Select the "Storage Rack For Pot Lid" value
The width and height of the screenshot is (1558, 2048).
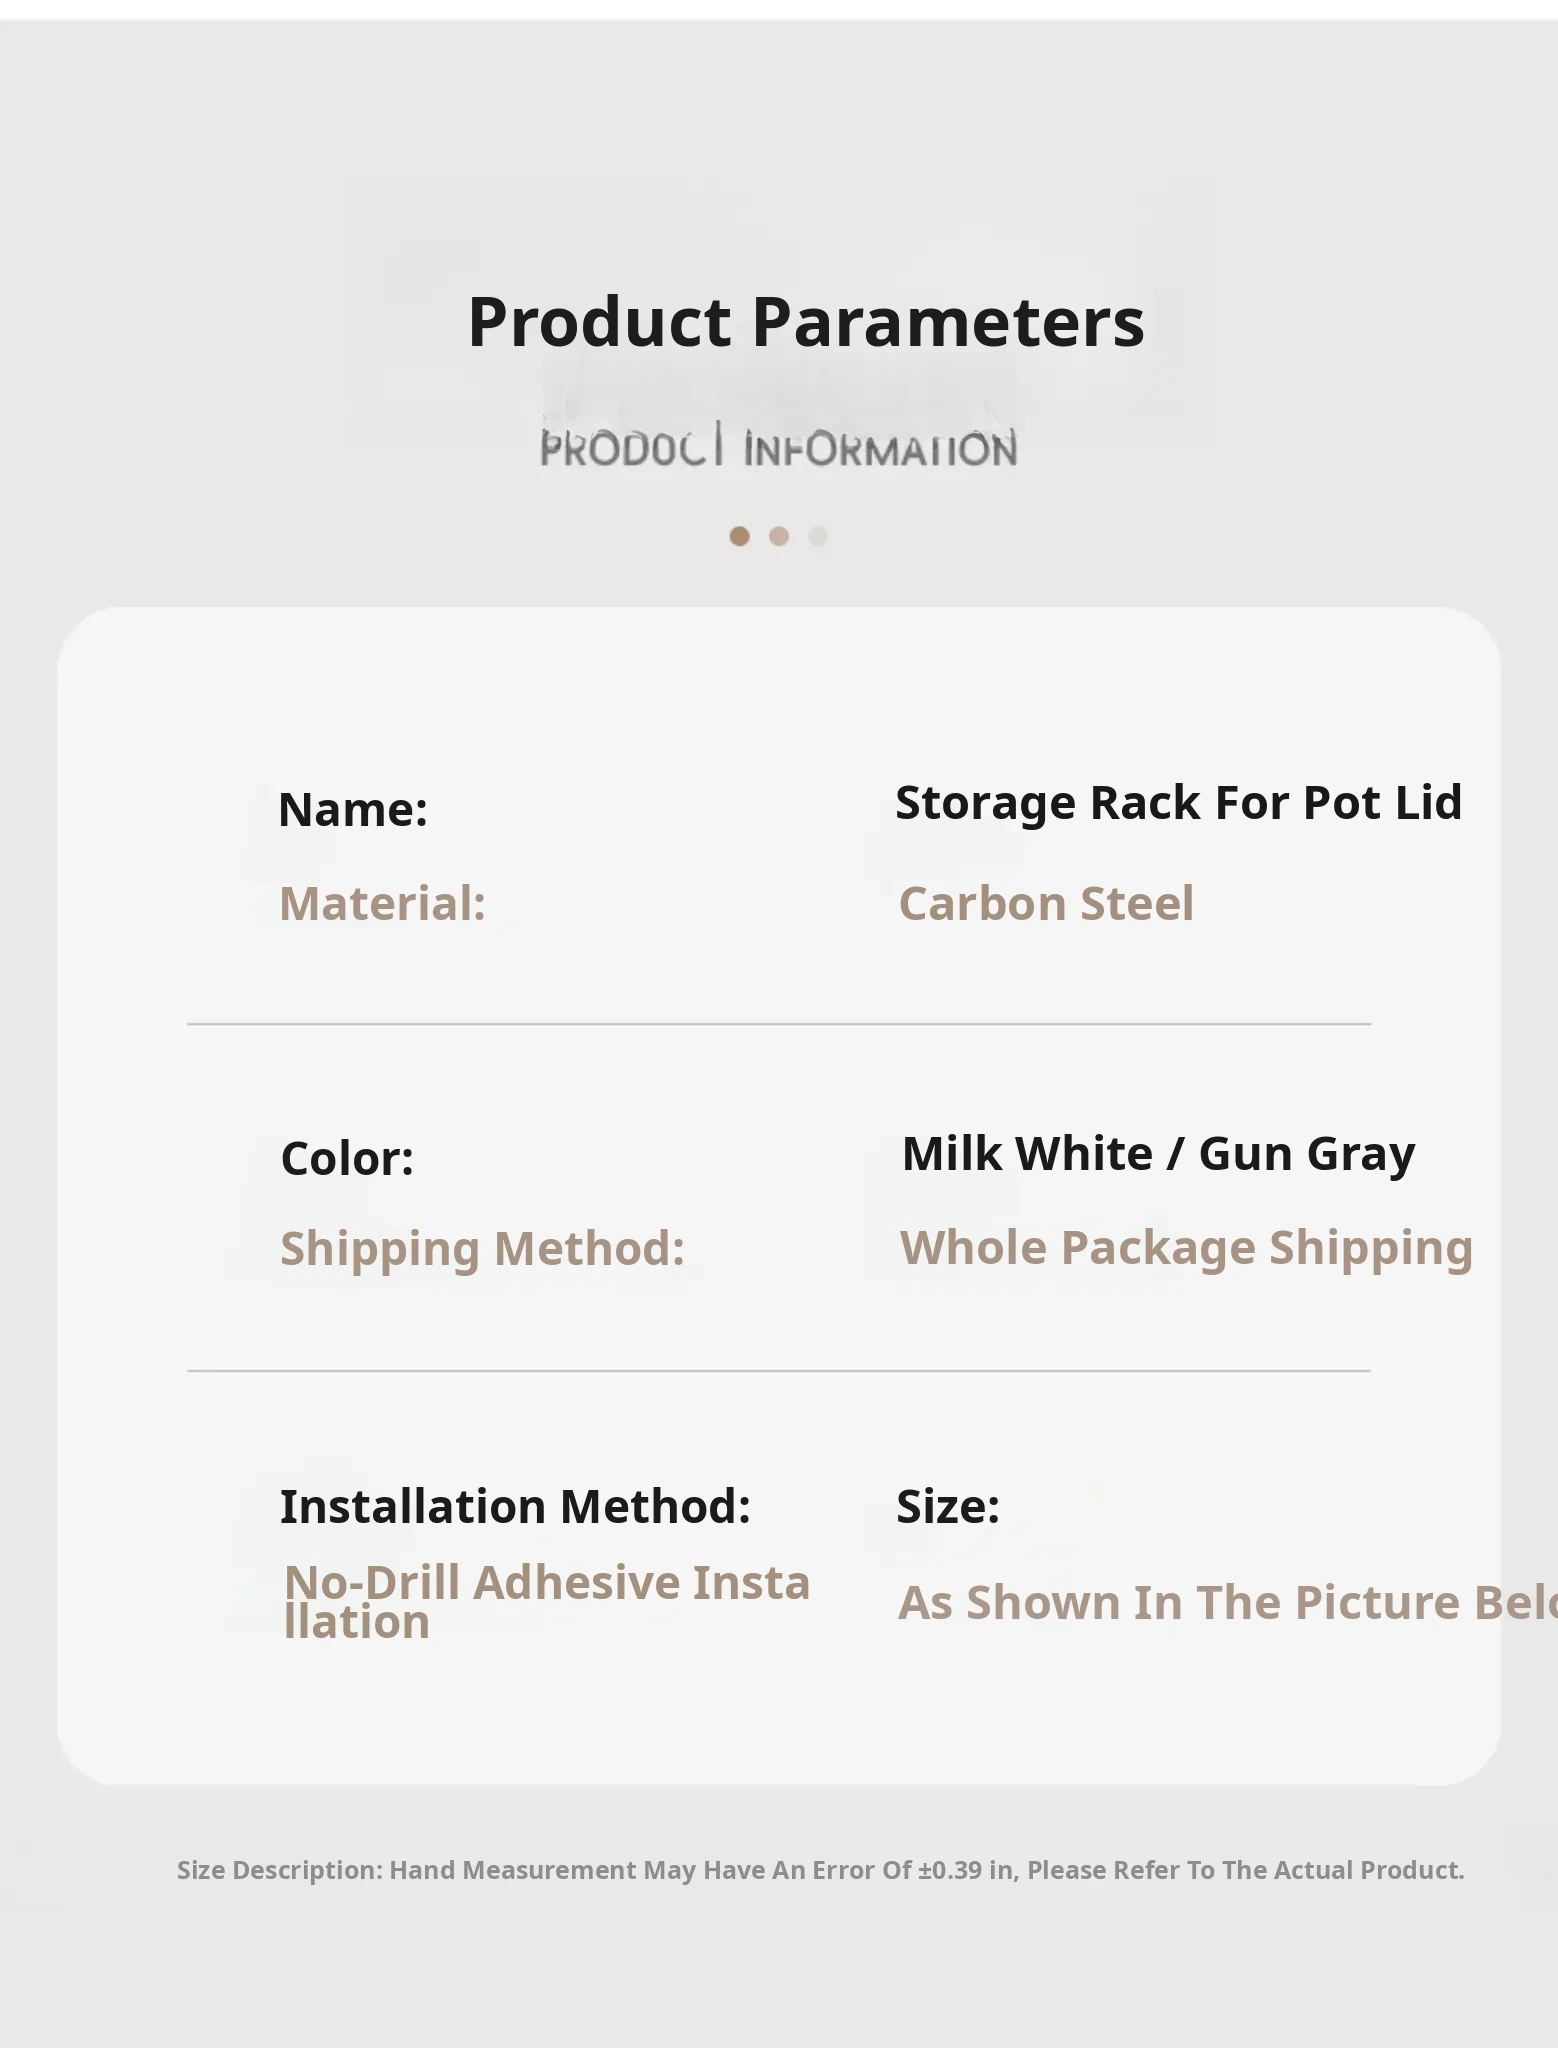(1178, 803)
